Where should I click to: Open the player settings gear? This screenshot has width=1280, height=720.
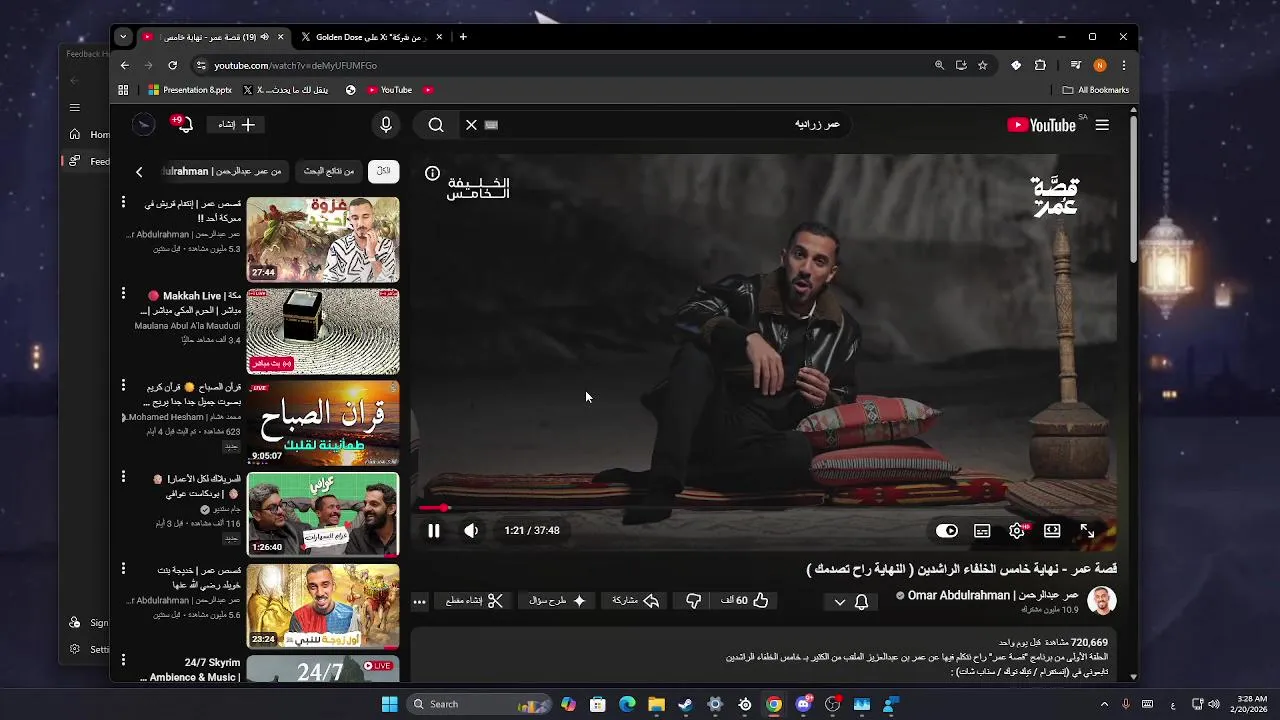click(x=1017, y=531)
